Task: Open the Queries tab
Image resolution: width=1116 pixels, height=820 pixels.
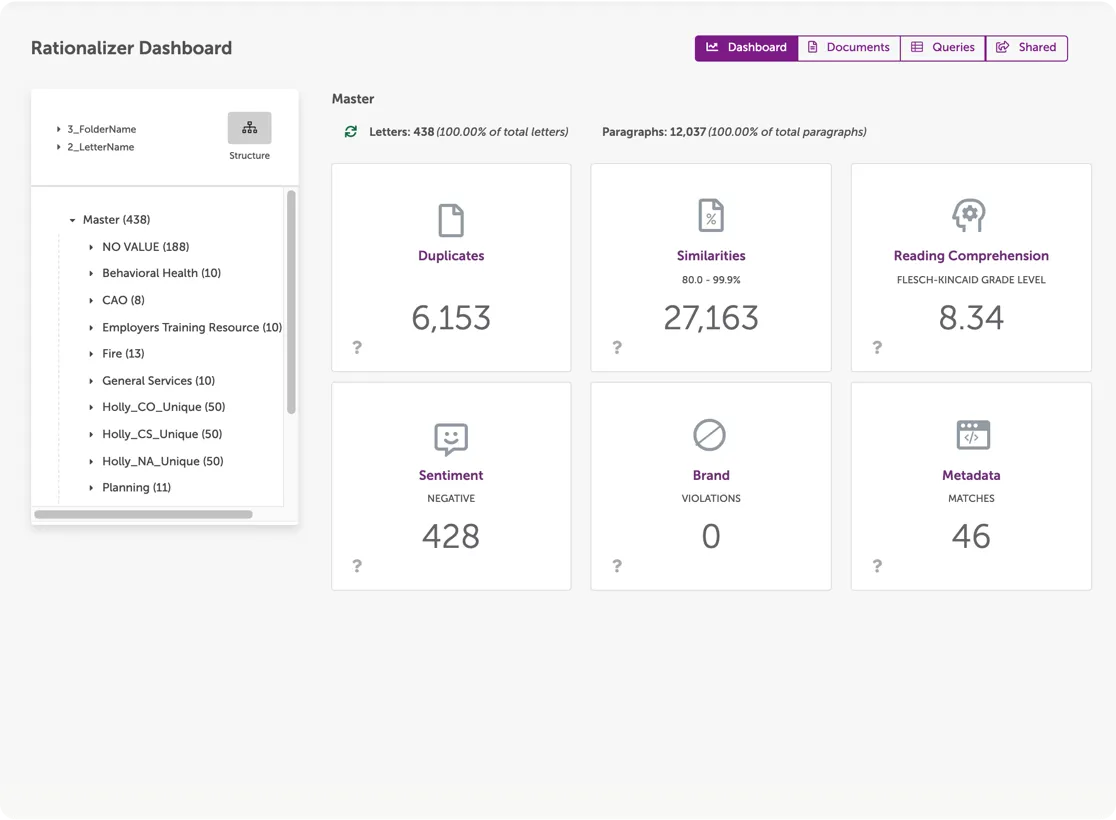Action: [x=942, y=48]
